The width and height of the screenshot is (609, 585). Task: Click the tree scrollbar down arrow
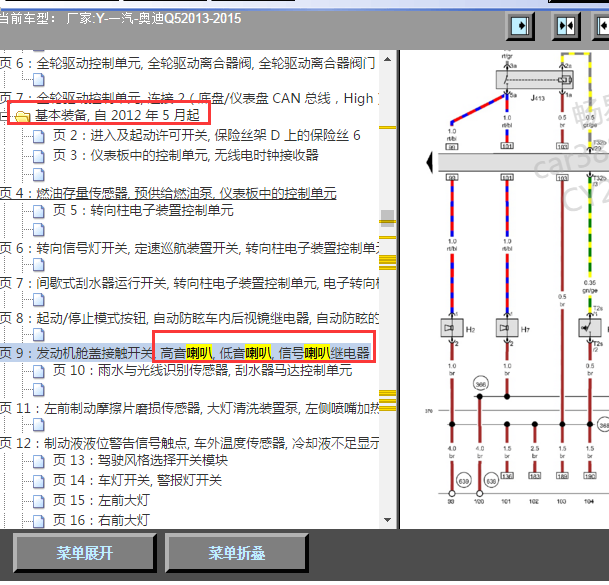point(387,520)
